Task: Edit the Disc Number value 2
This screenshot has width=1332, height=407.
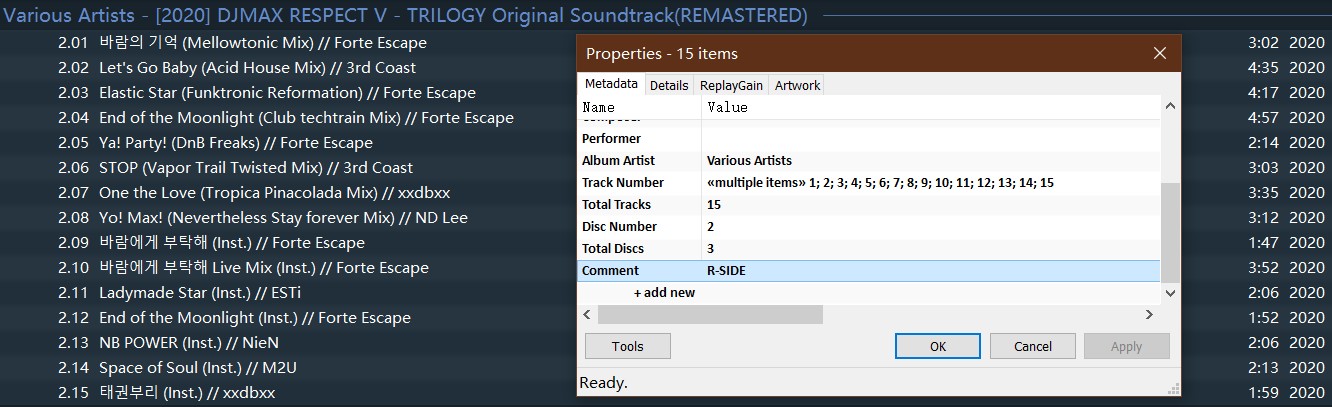Action: click(710, 226)
